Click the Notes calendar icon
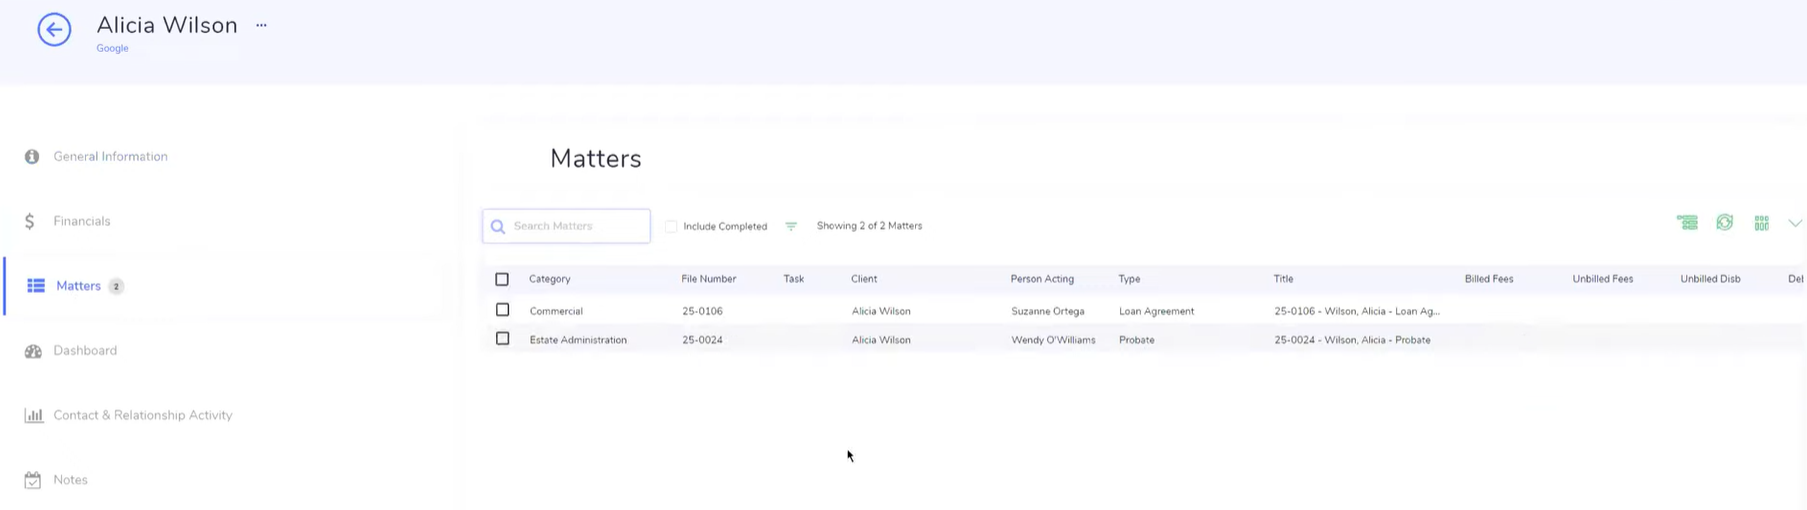 [x=33, y=480]
